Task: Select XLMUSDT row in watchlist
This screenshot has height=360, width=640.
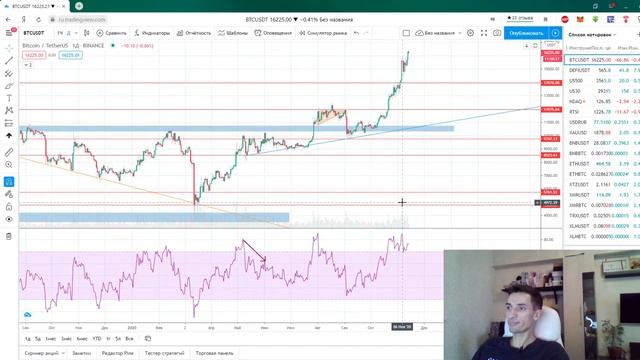Action: 602,226
